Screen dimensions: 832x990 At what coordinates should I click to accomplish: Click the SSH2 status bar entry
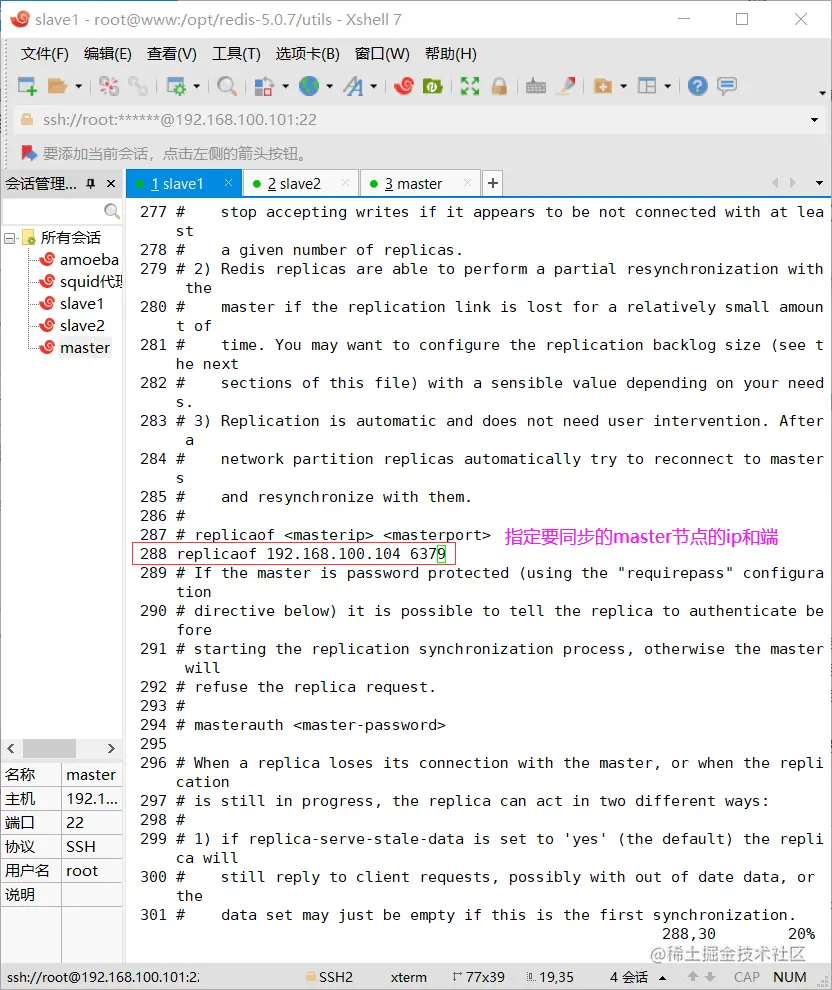pos(330,977)
